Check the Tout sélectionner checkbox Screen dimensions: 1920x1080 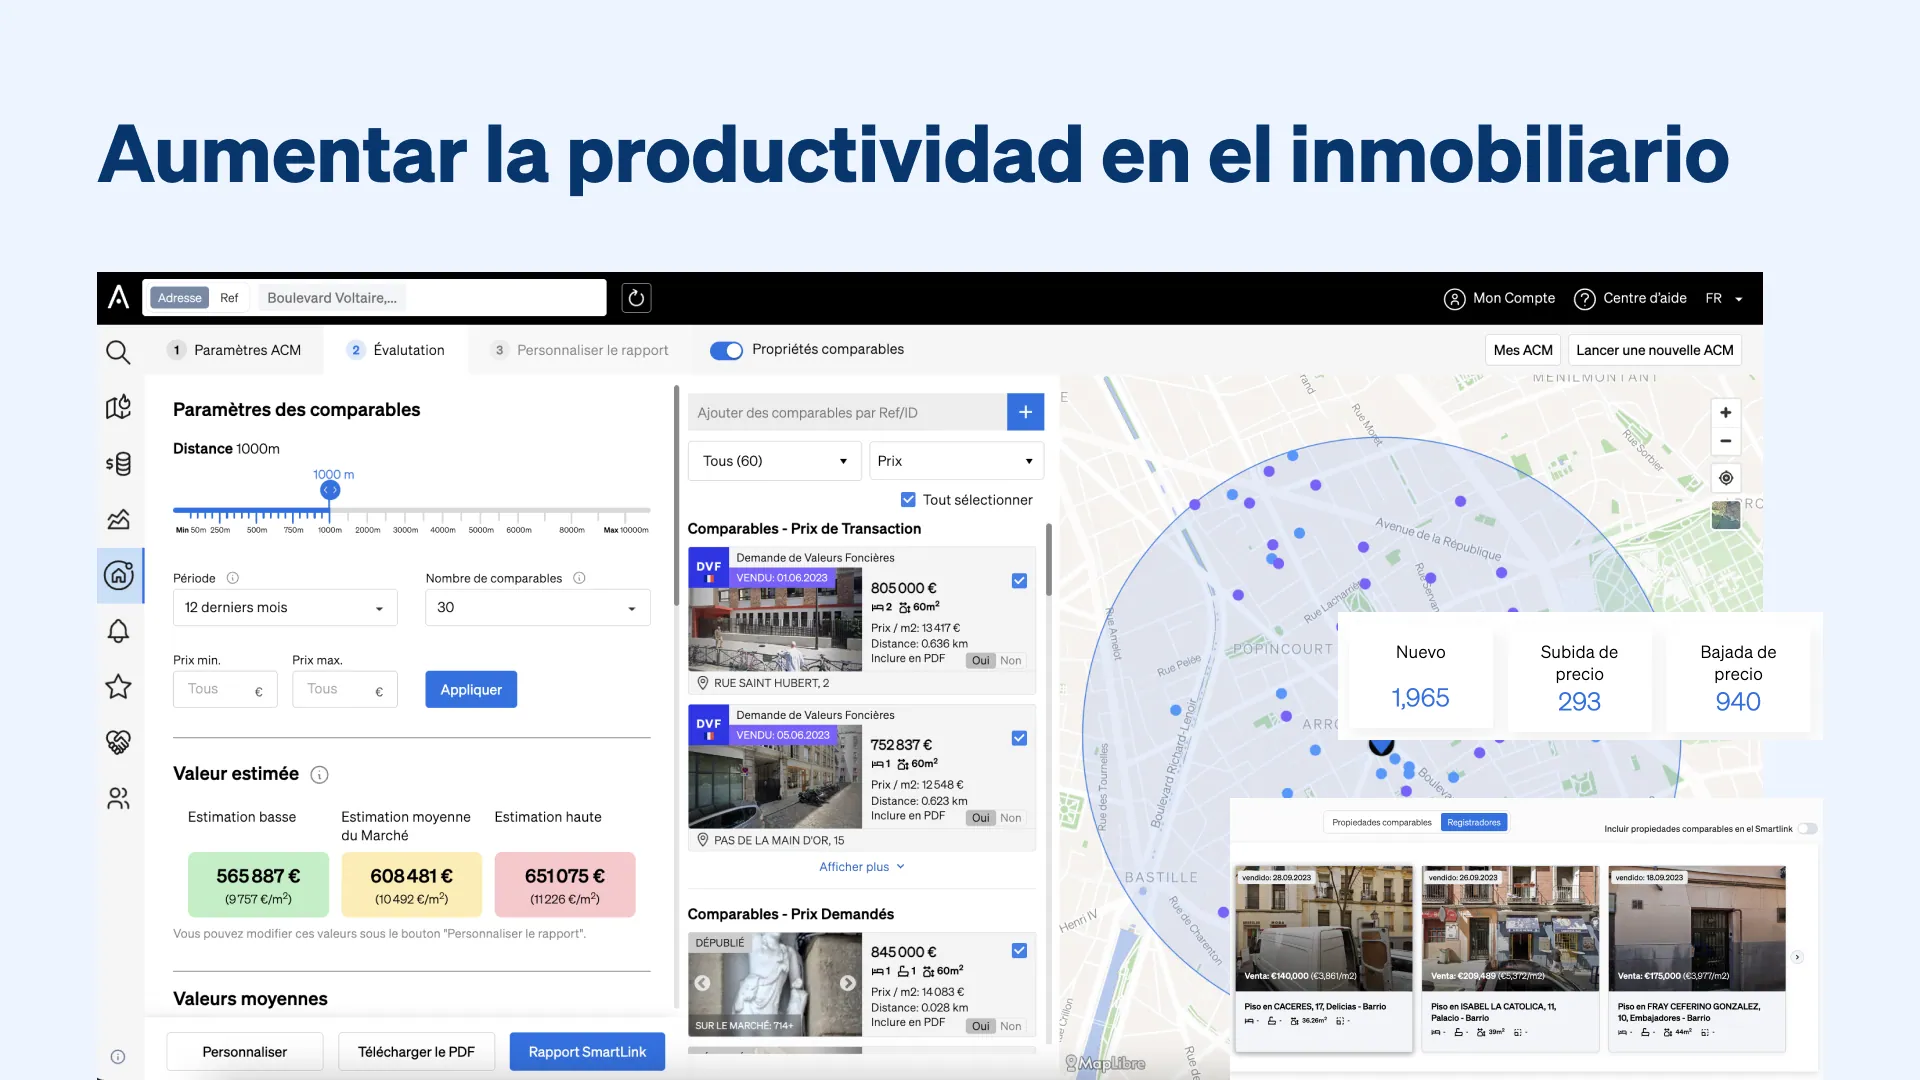(908, 500)
